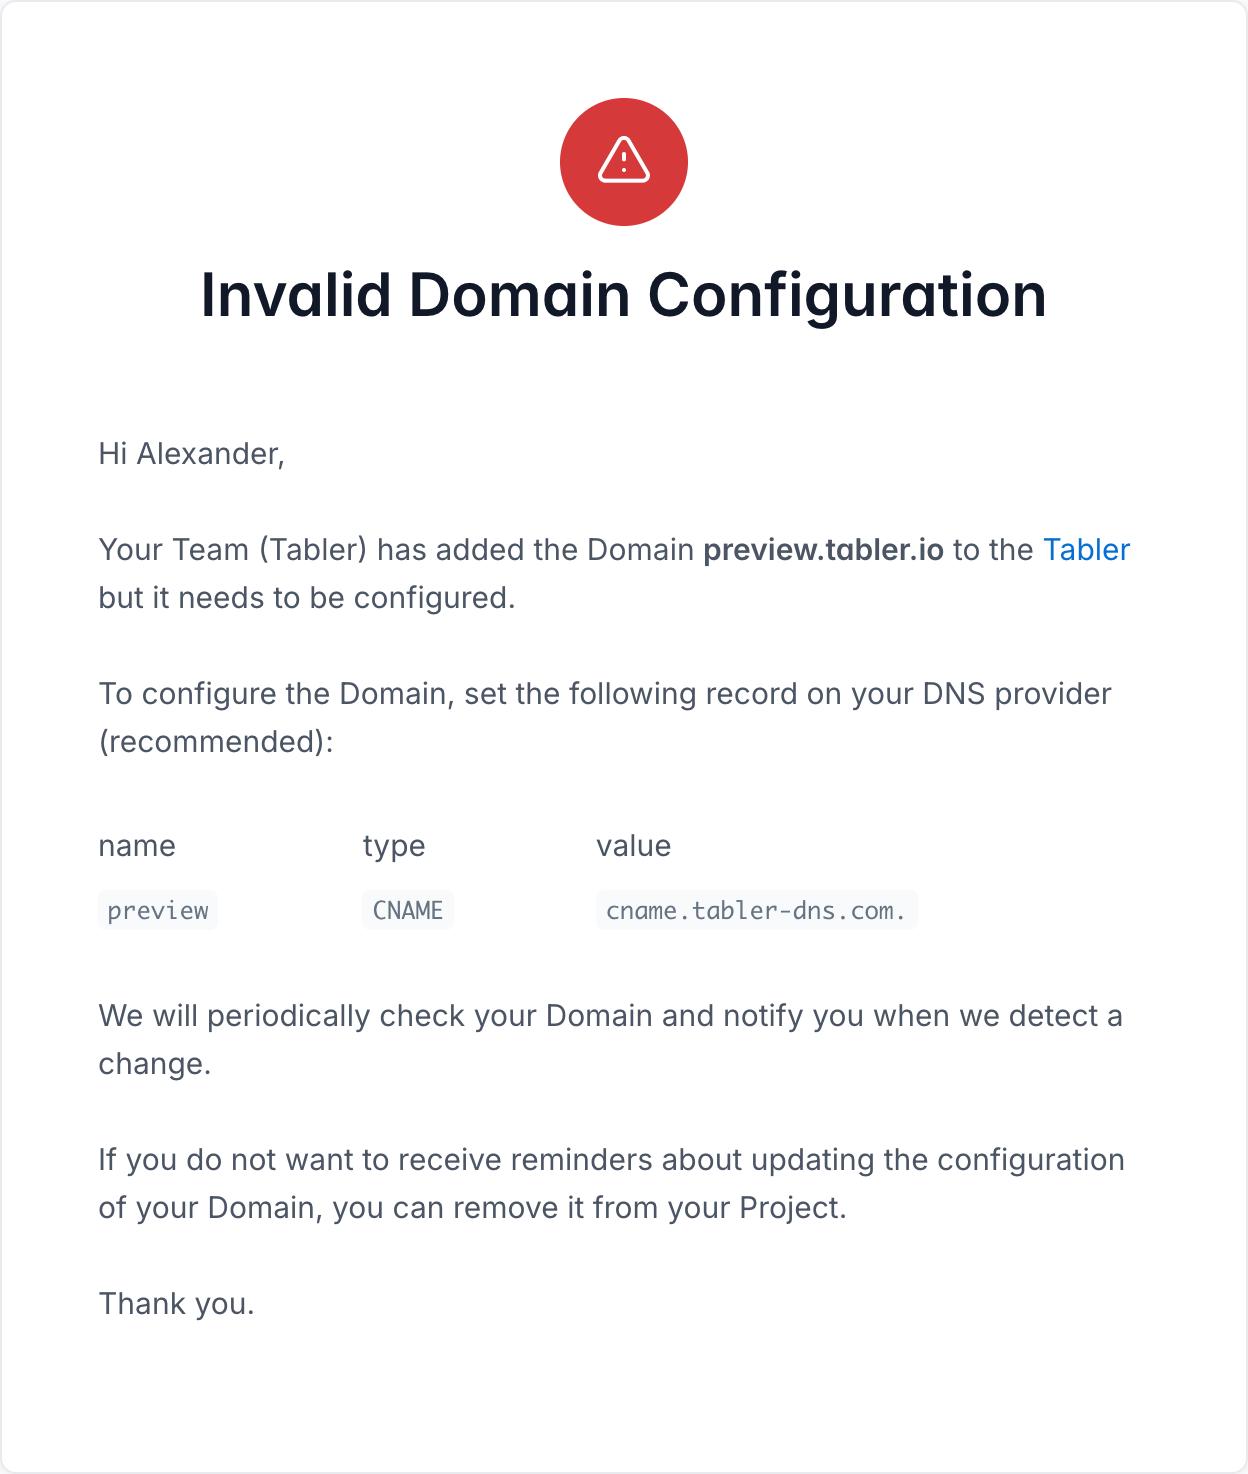Click the "To configure the Domain" instruction line

coord(604,694)
